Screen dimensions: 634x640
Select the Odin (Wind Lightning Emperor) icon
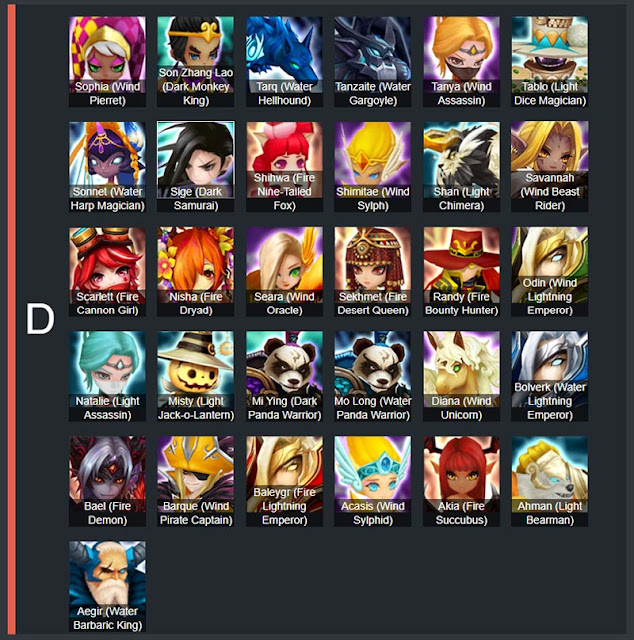[x=549, y=272]
